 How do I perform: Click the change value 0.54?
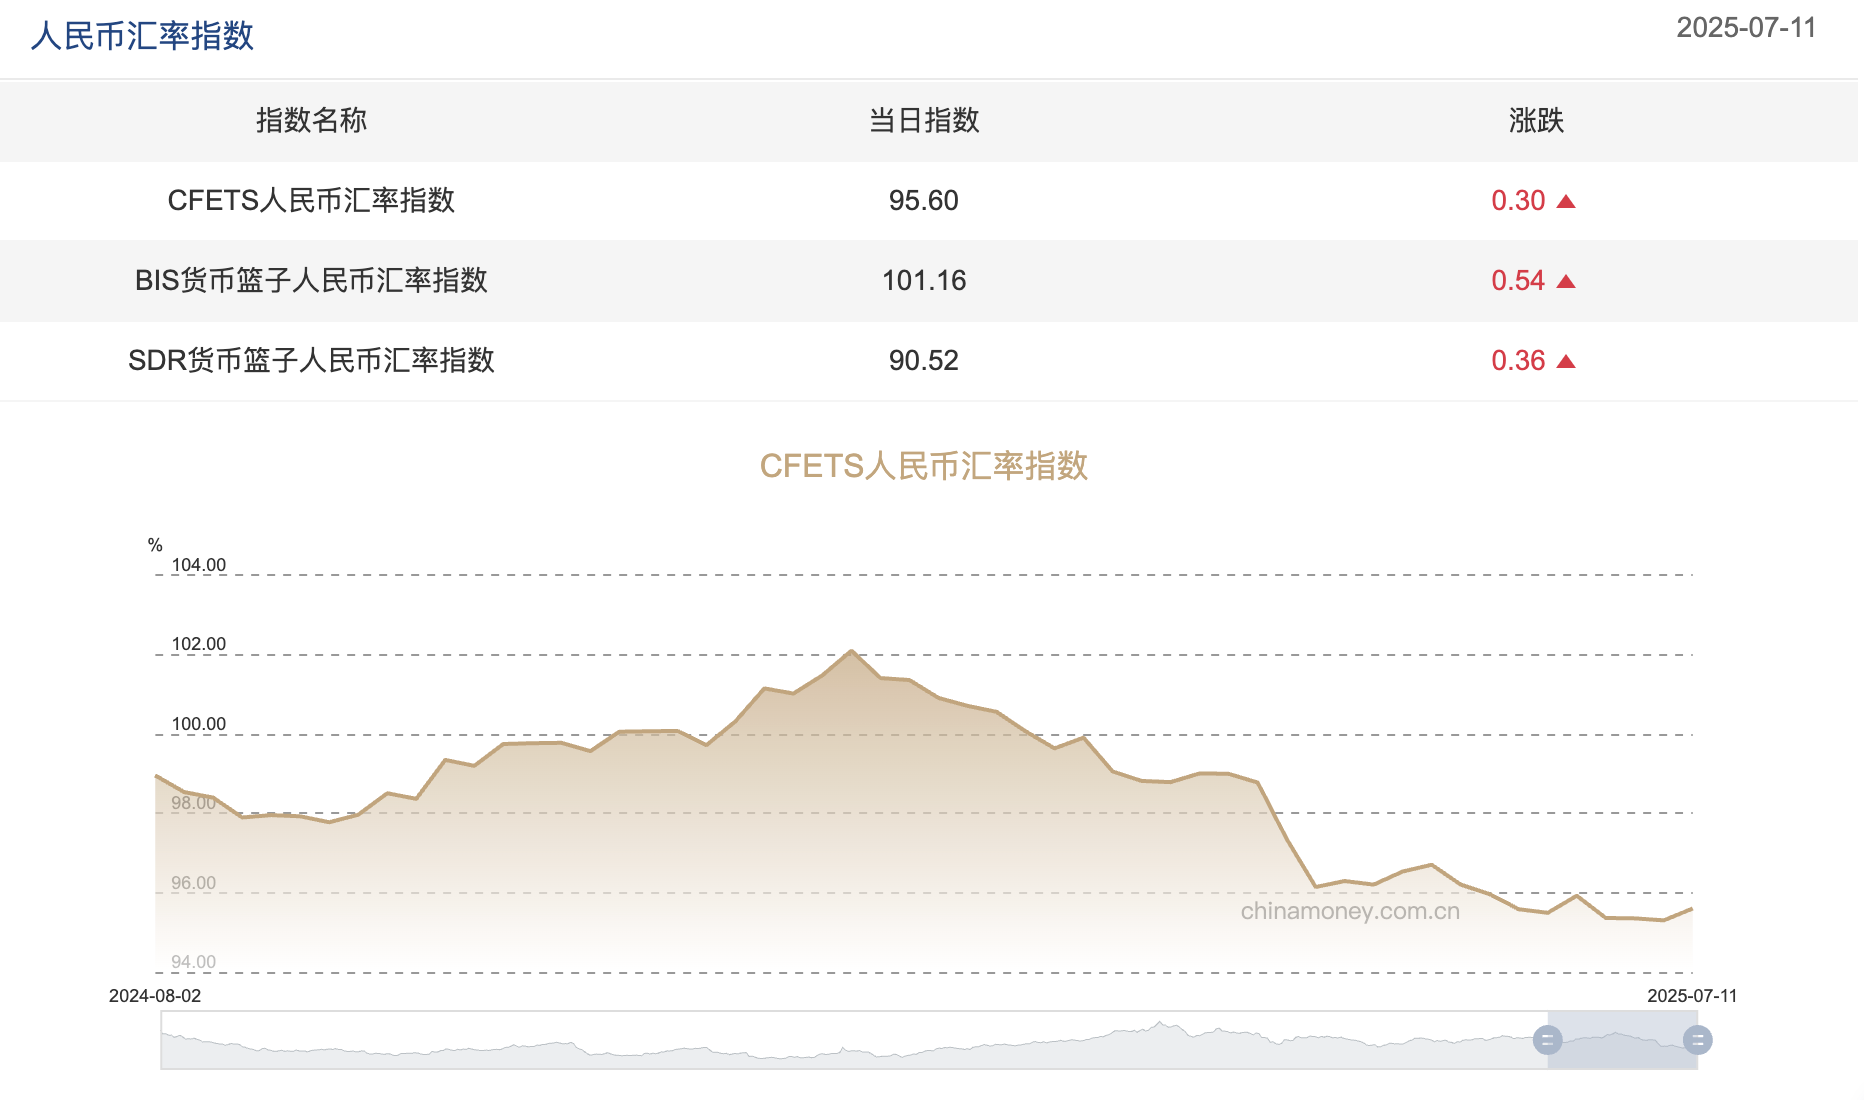pos(1518,280)
